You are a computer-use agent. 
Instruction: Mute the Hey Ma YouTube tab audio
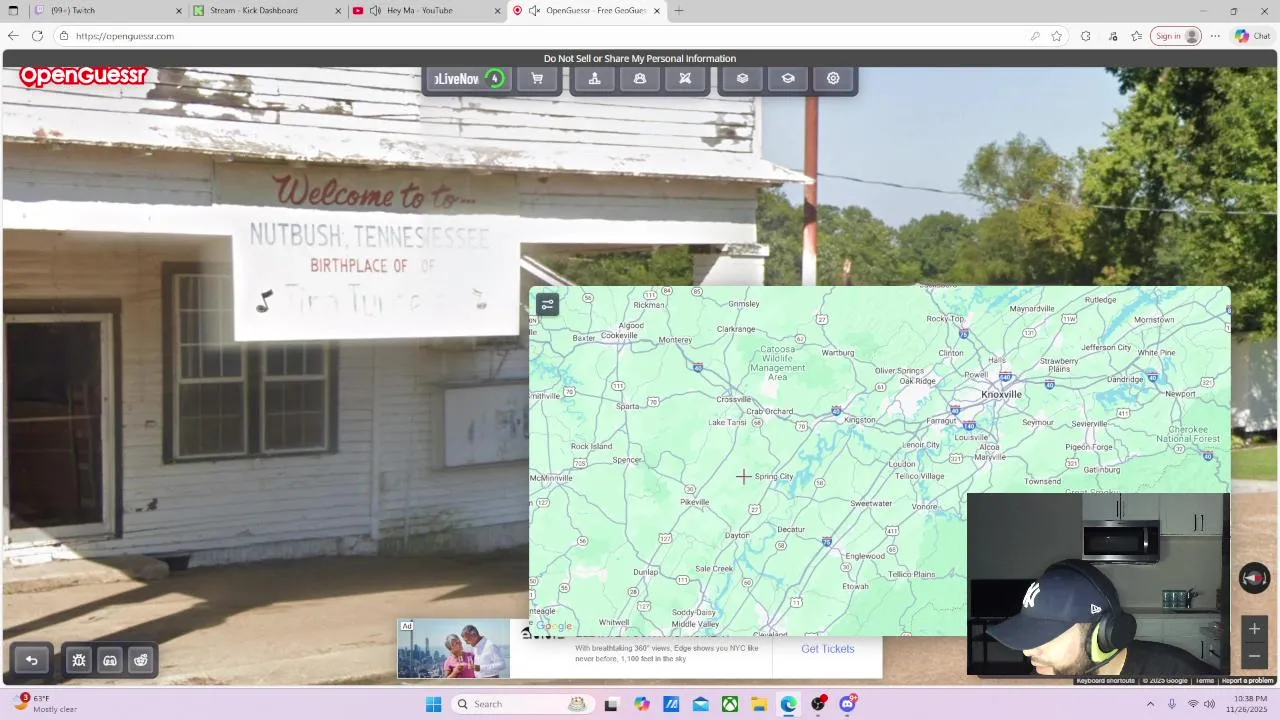375,11
